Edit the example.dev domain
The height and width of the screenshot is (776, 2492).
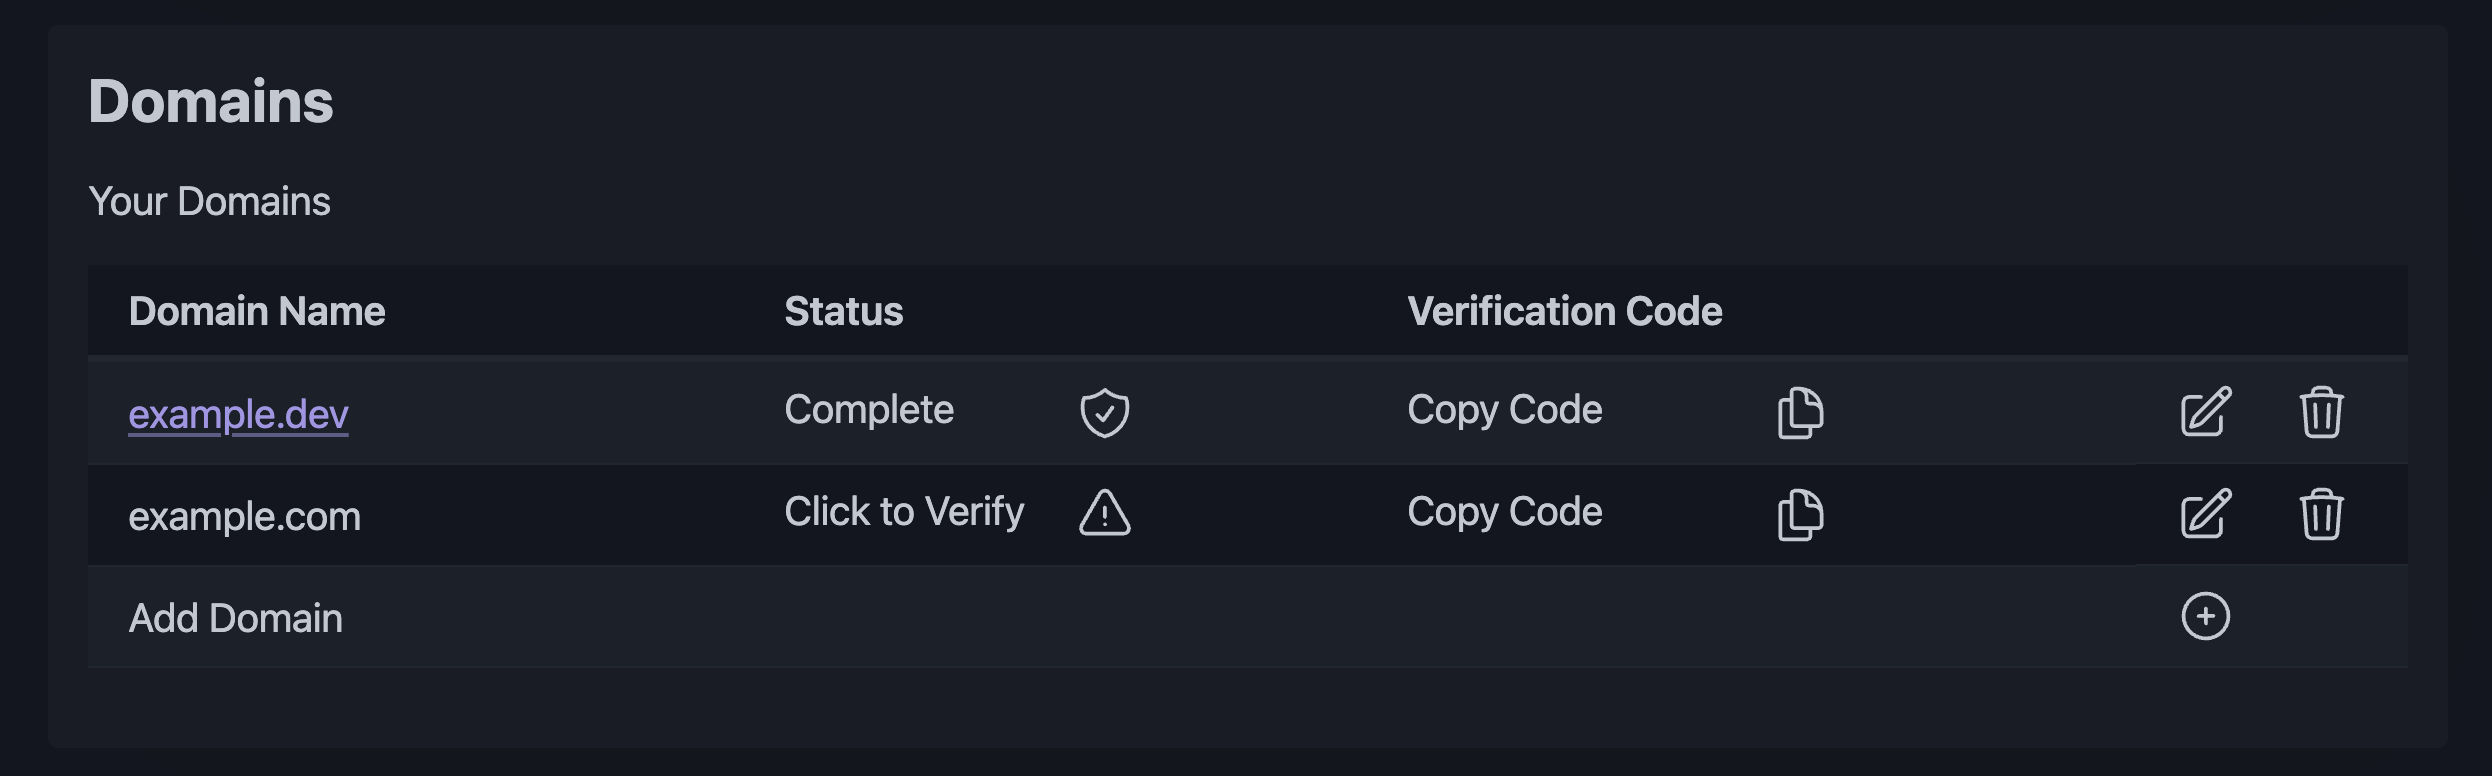click(2205, 411)
